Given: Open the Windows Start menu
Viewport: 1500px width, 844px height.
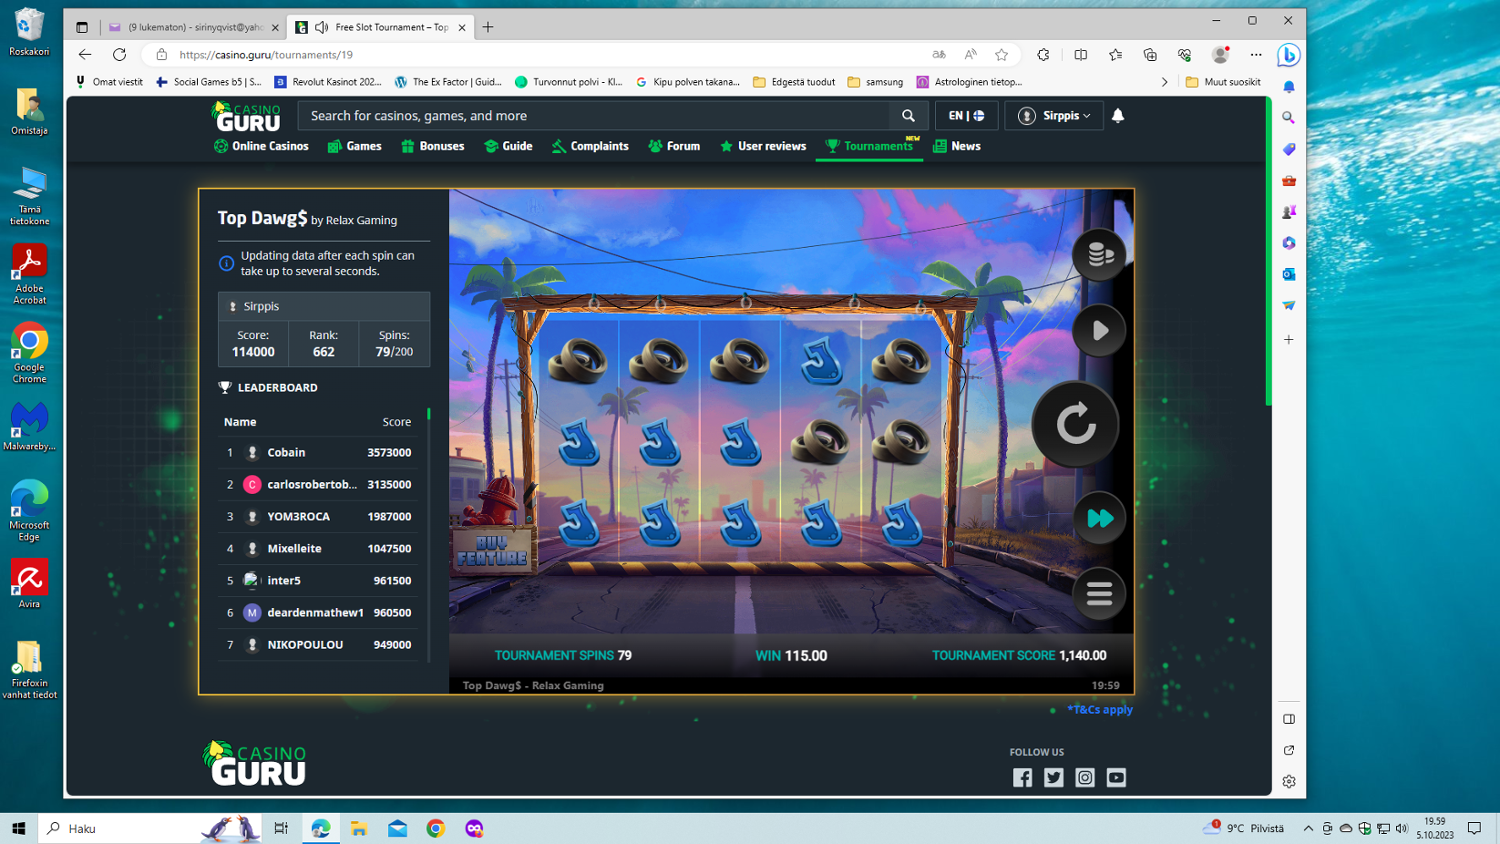Looking at the screenshot, I should 18,828.
